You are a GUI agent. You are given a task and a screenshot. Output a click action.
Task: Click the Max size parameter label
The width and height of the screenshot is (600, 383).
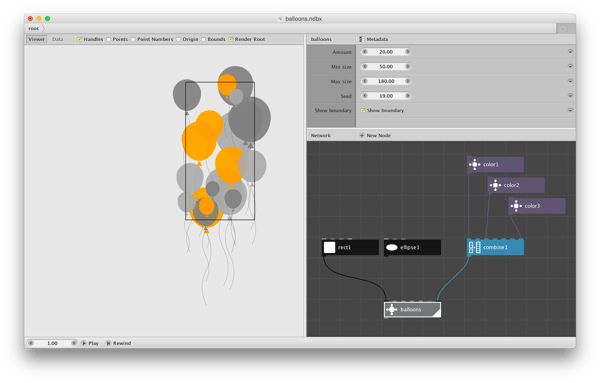(341, 81)
